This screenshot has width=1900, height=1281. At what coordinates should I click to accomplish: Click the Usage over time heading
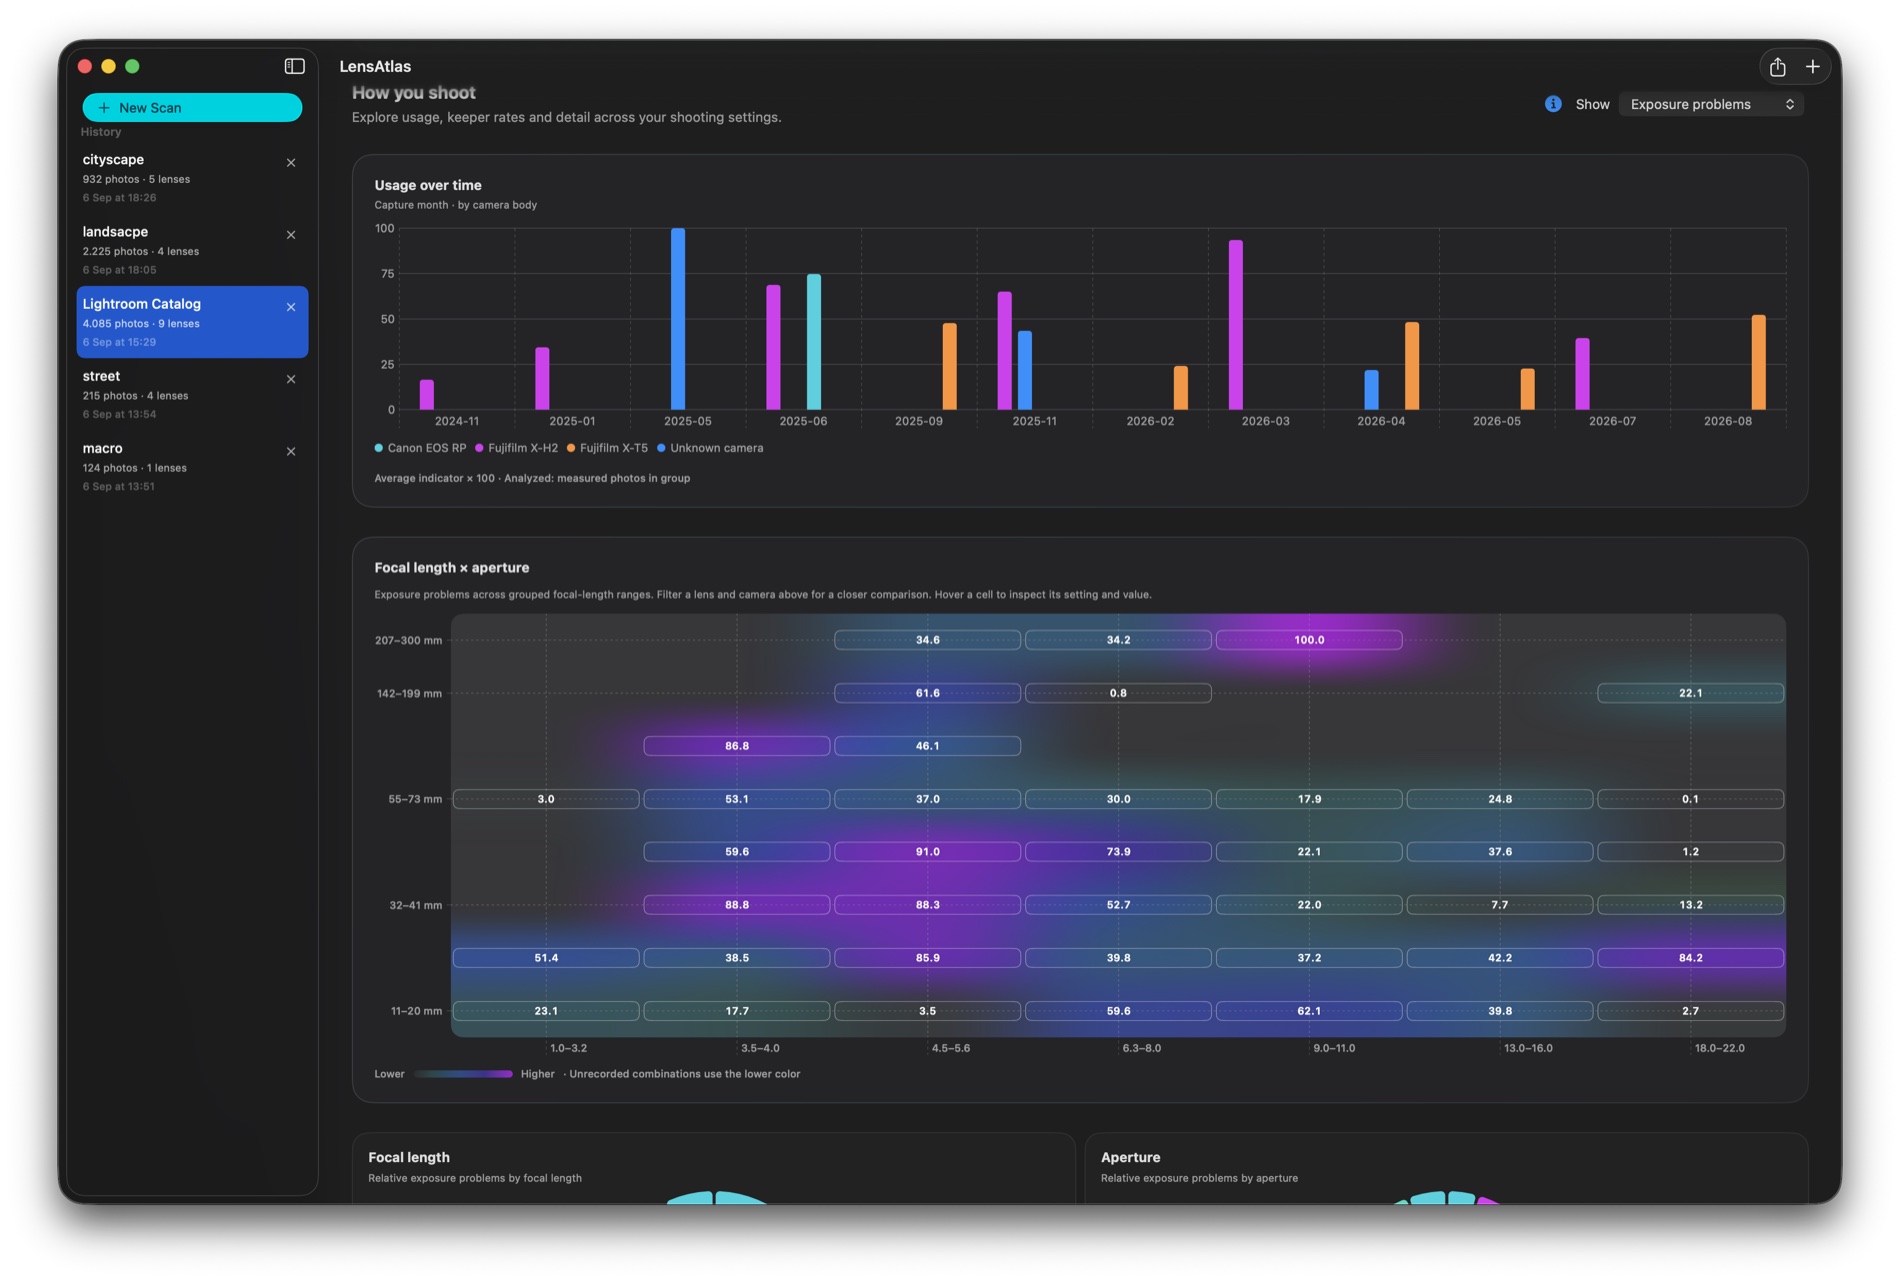pyautogui.click(x=428, y=185)
